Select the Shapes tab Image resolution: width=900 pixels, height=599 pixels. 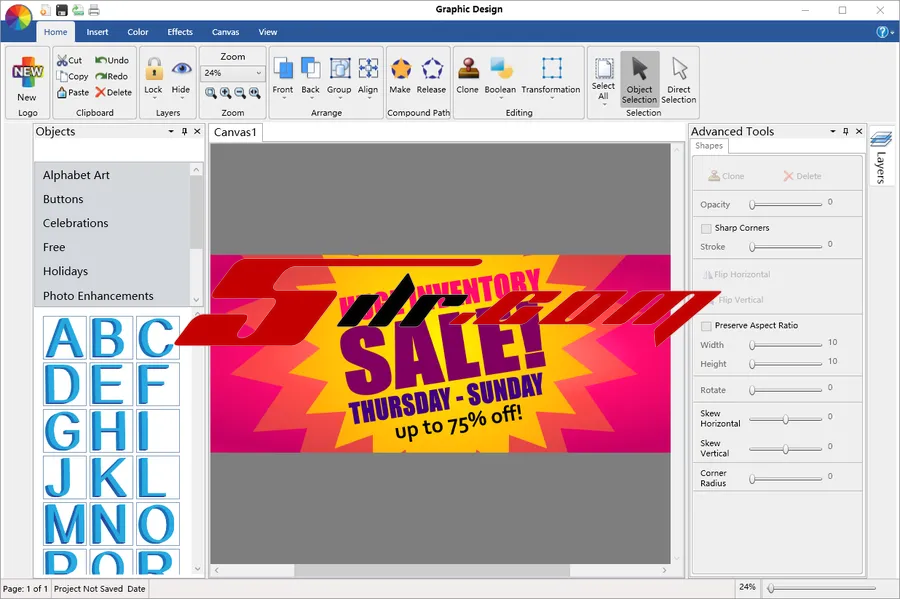pyautogui.click(x=709, y=146)
